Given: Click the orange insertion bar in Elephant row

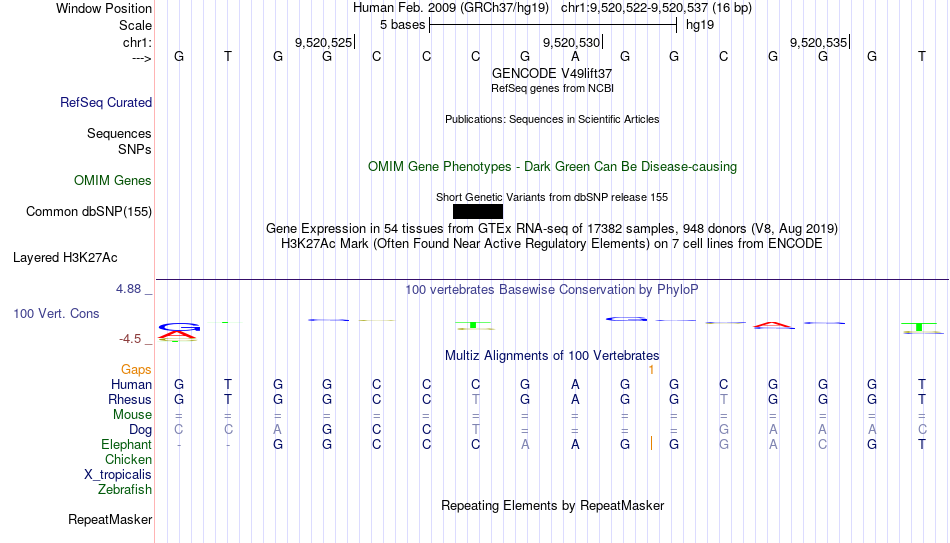Looking at the screenshot, I should click(651, 444).
